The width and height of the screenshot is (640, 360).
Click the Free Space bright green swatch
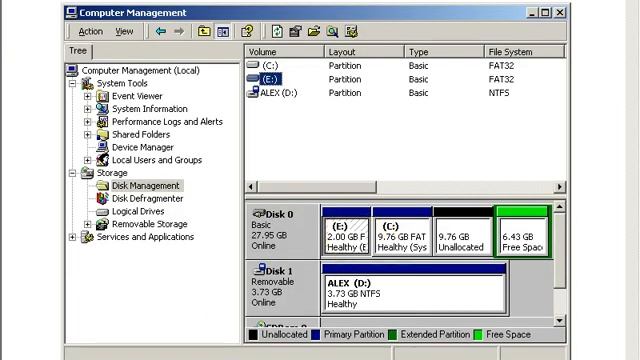pyautogui.click(x=478, y=335)
